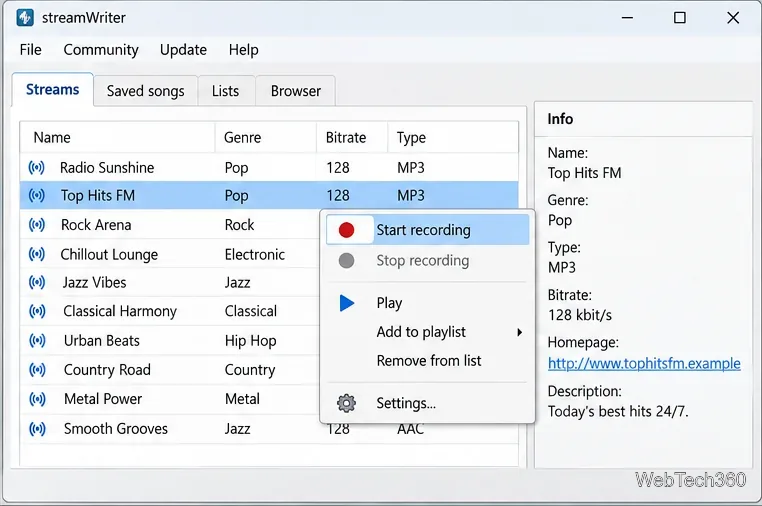Select the Country Road stream name
This screenshot has width=762, height=506.
[107, 370]
